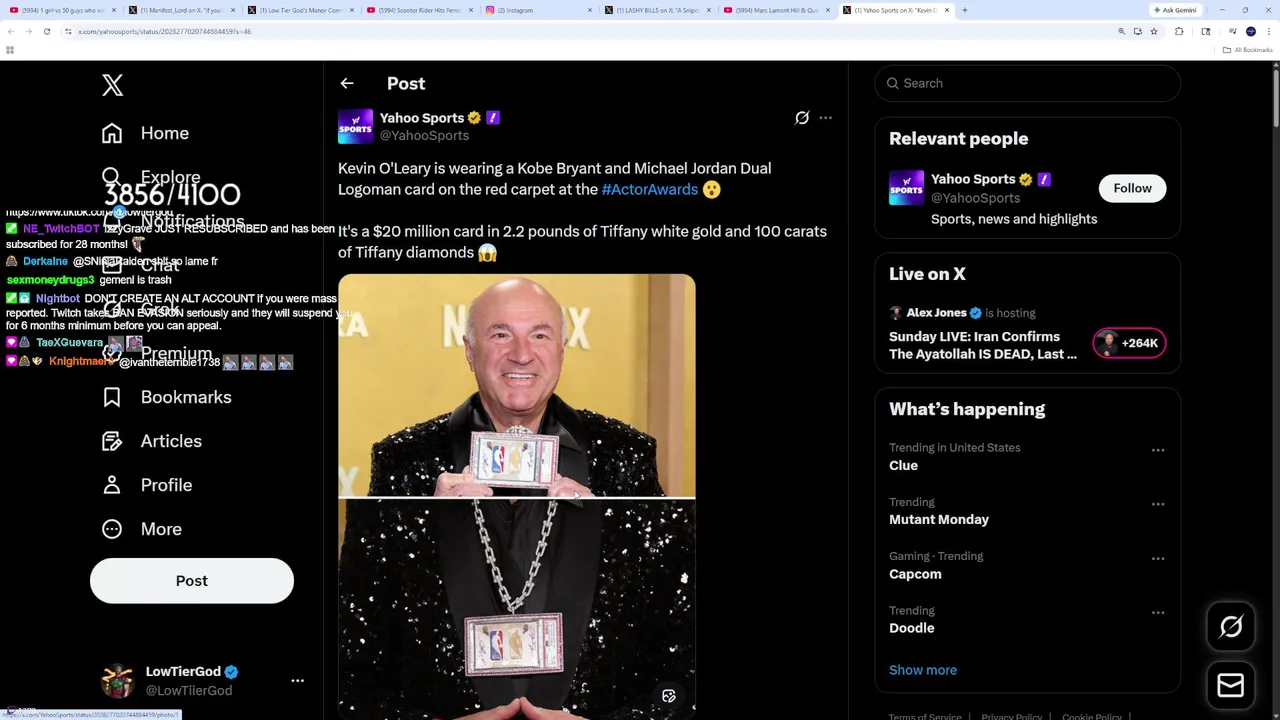Click the zoom magnifier icon in address bar

1121,31
